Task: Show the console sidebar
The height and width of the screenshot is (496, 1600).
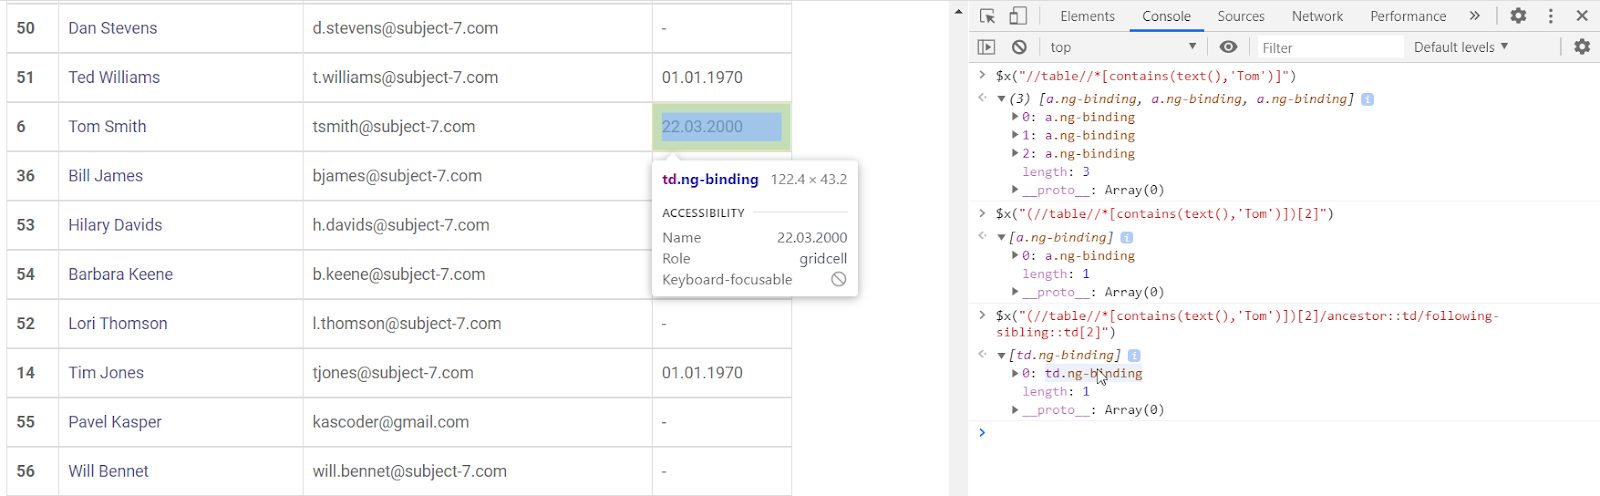Action: tap(986, 47)
